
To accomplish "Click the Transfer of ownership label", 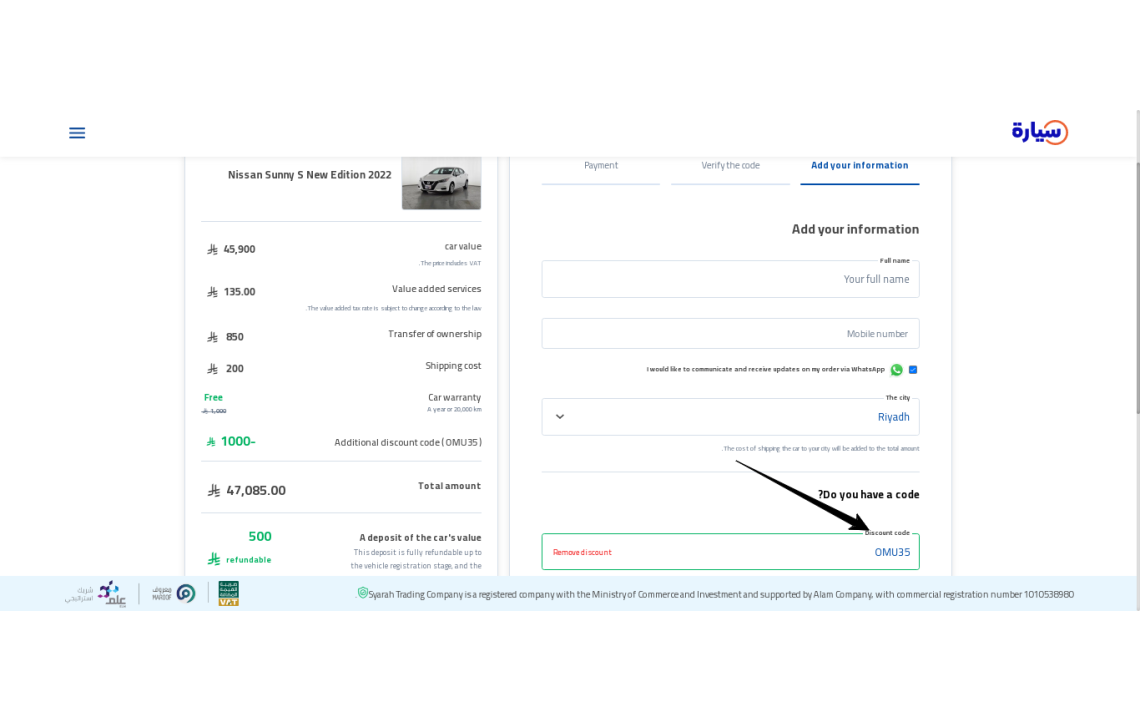I will point(435,334).
